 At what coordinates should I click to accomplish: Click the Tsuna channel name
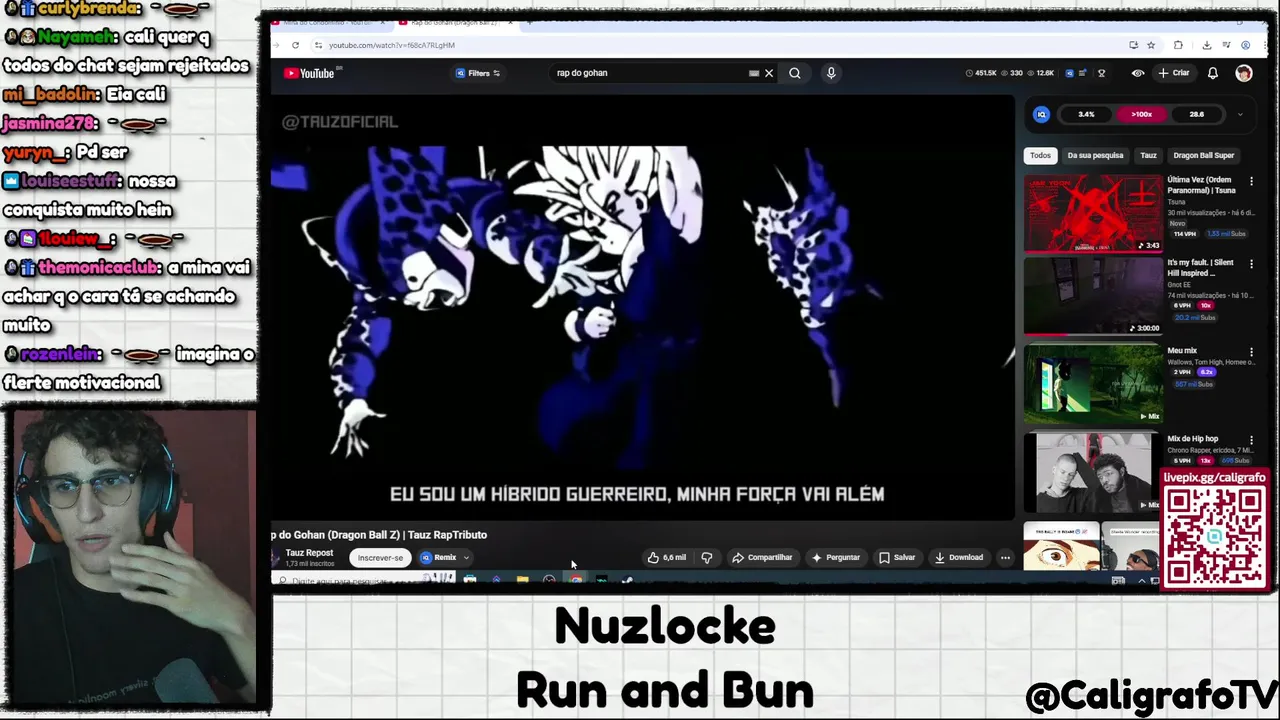(1176, 202)
